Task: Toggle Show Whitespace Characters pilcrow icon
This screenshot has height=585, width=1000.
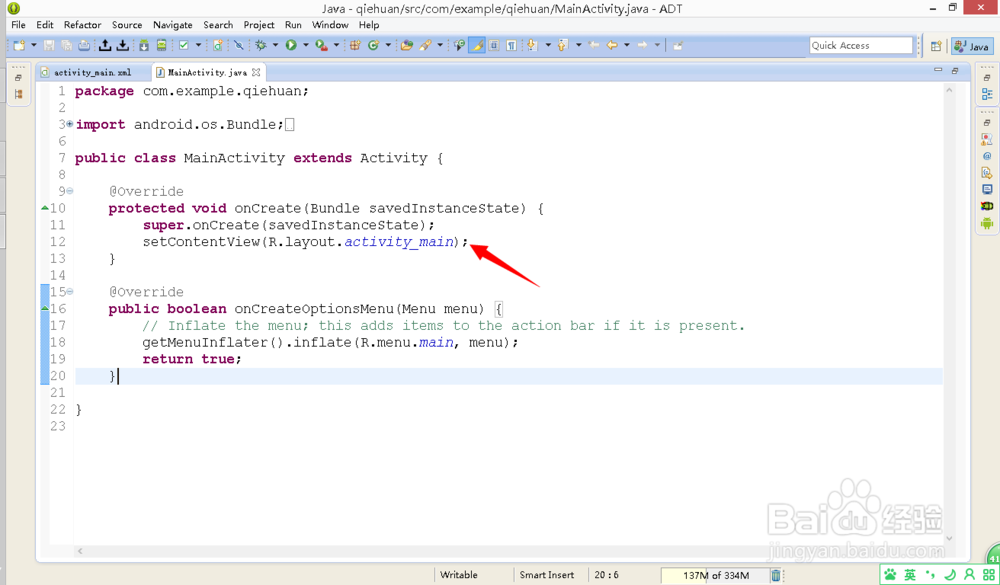Action: point(511,45)
